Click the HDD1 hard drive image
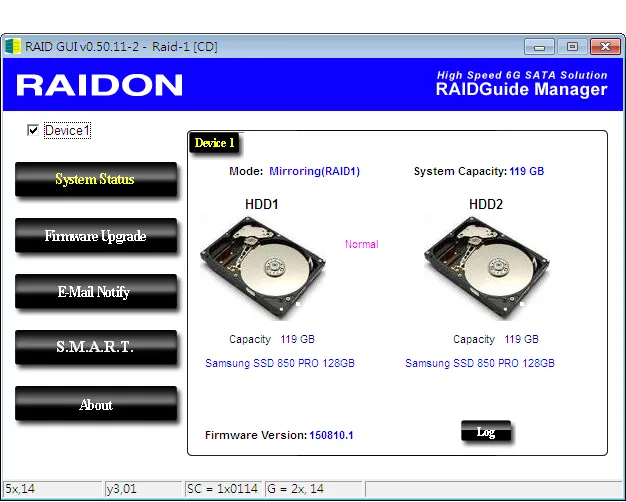Viewport: 626px width, 502px height. (x=263, y=268)
